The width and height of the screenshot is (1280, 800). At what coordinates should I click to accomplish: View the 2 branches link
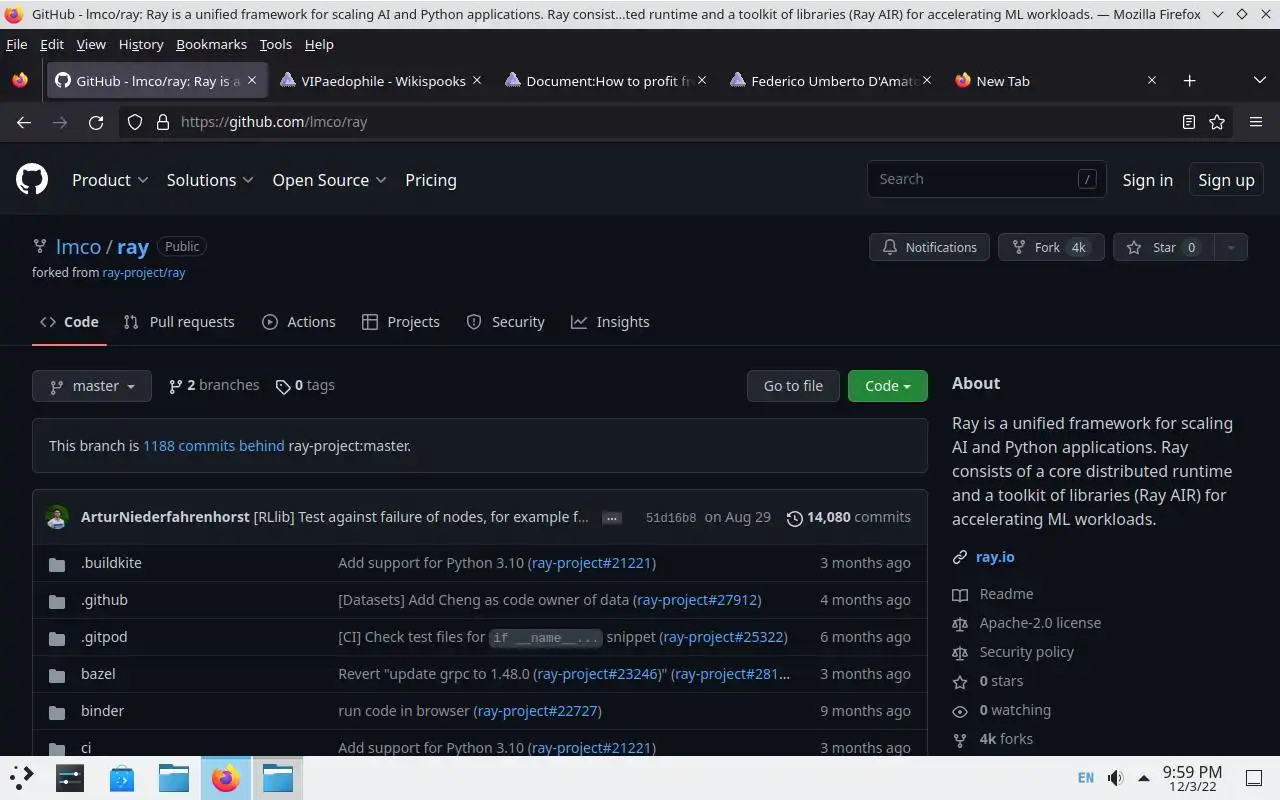click(214, 385)
